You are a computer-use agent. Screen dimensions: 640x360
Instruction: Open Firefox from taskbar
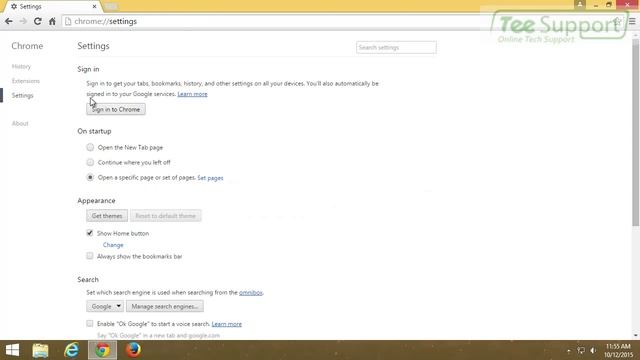(x=133, y=350)
